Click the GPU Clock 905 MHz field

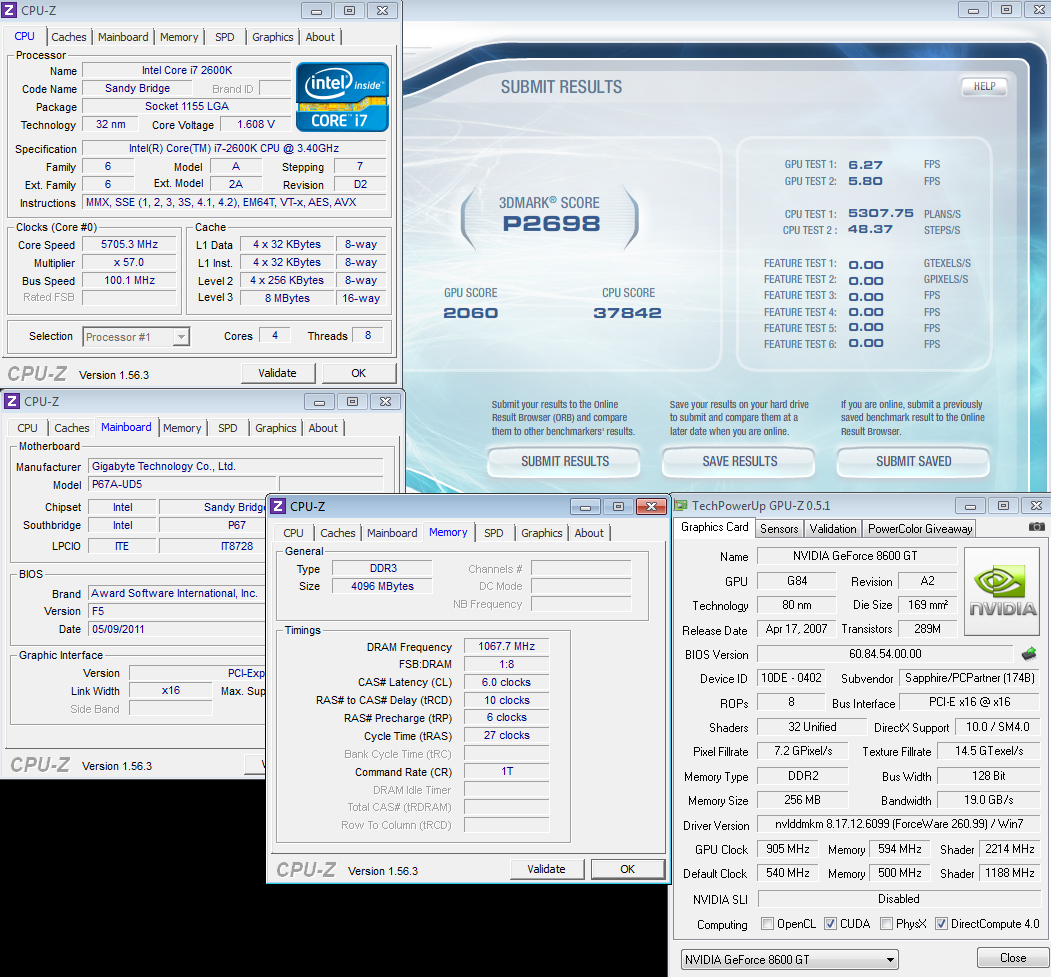click(x=788, y=849)
